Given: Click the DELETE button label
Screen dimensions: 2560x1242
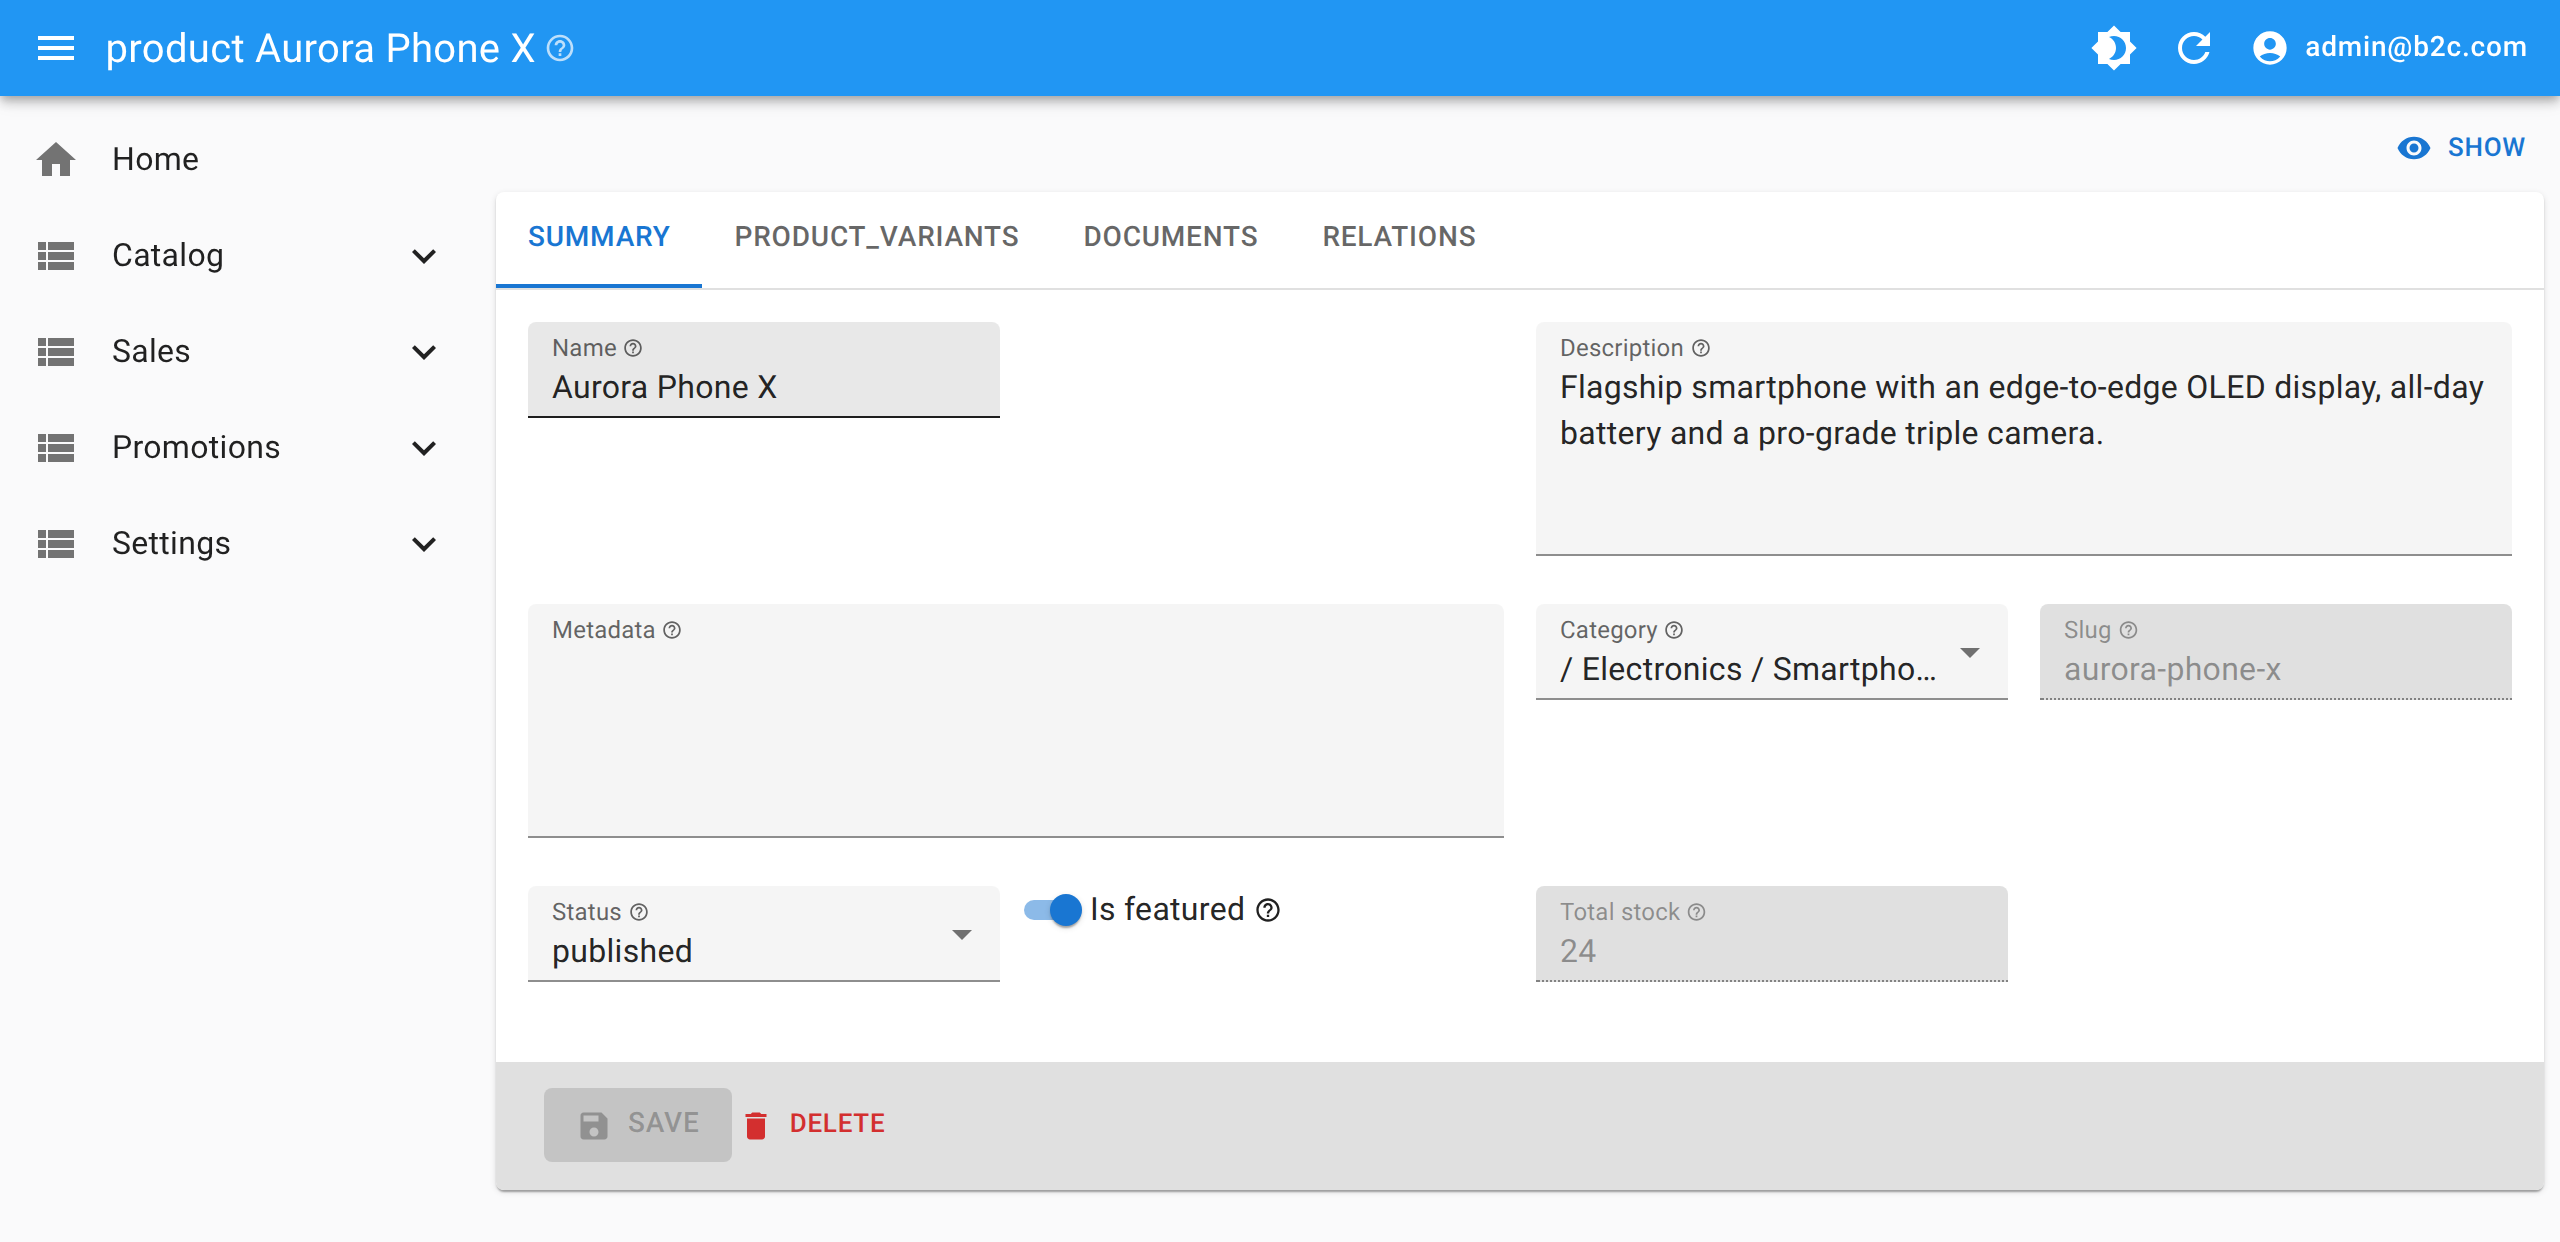Looking at the screenshot, I should point(837,1124).
